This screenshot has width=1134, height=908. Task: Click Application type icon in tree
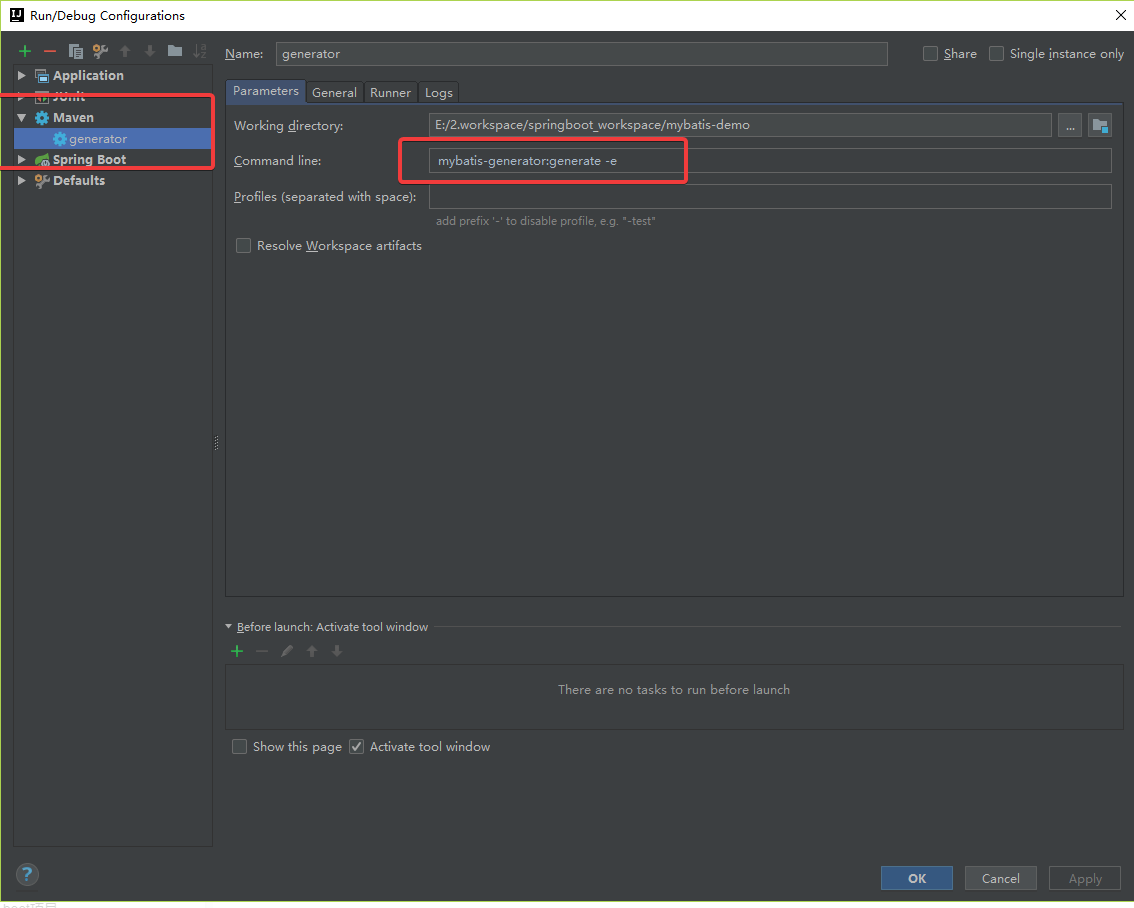pos(42,76)
